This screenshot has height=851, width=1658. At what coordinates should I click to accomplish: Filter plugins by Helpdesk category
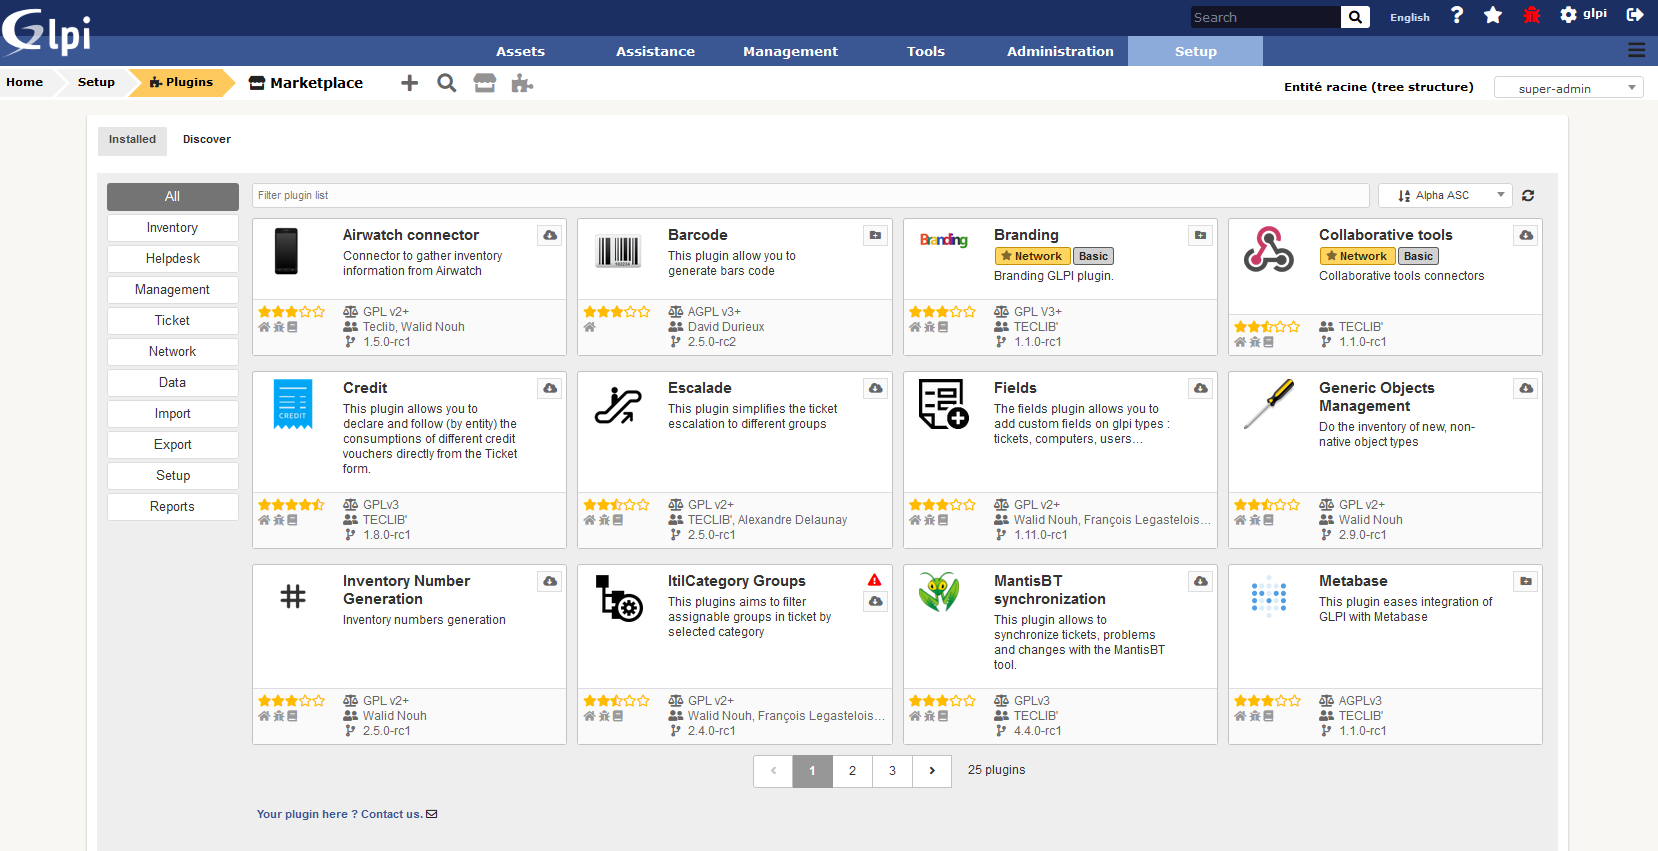pyautogui.click(x=173, y=259)
